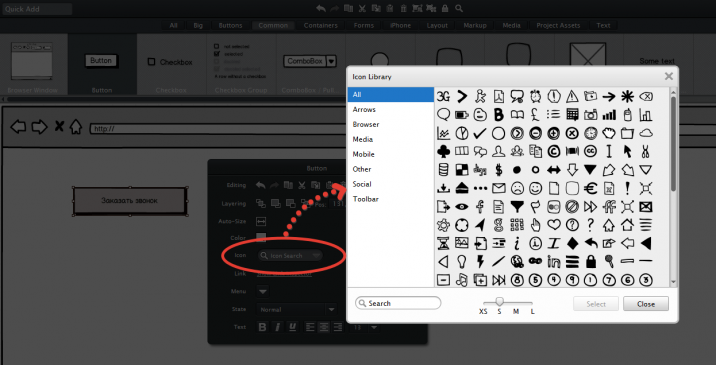This screenshot has height=365, width=716.
Task: Choose the lightning bolt icon
Action: [480, 261]
